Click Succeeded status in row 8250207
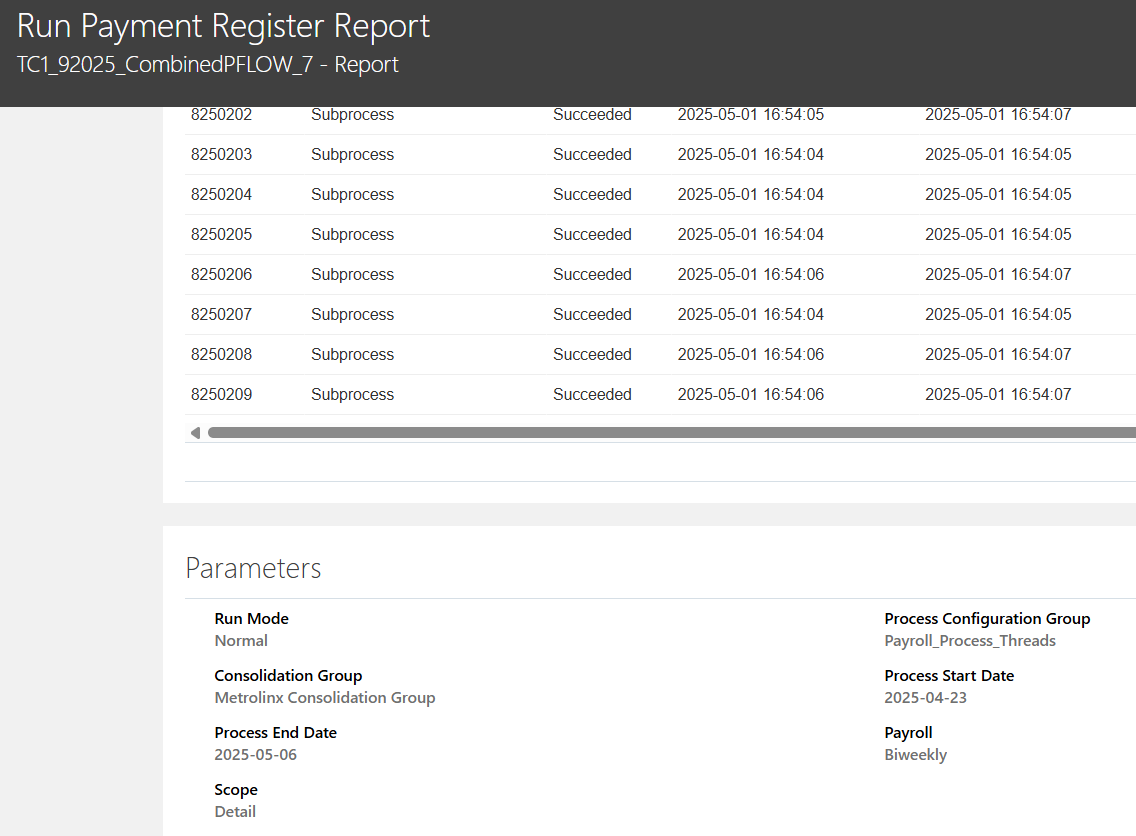The width and height of the screenshot is (1136, 836). tap(593, 314)
